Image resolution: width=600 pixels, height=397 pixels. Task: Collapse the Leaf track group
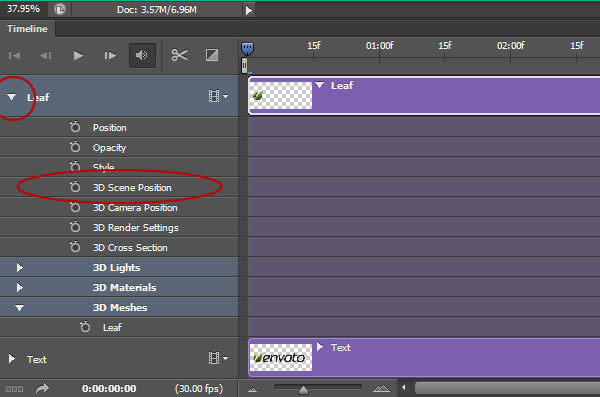click(x=11, y=97)
